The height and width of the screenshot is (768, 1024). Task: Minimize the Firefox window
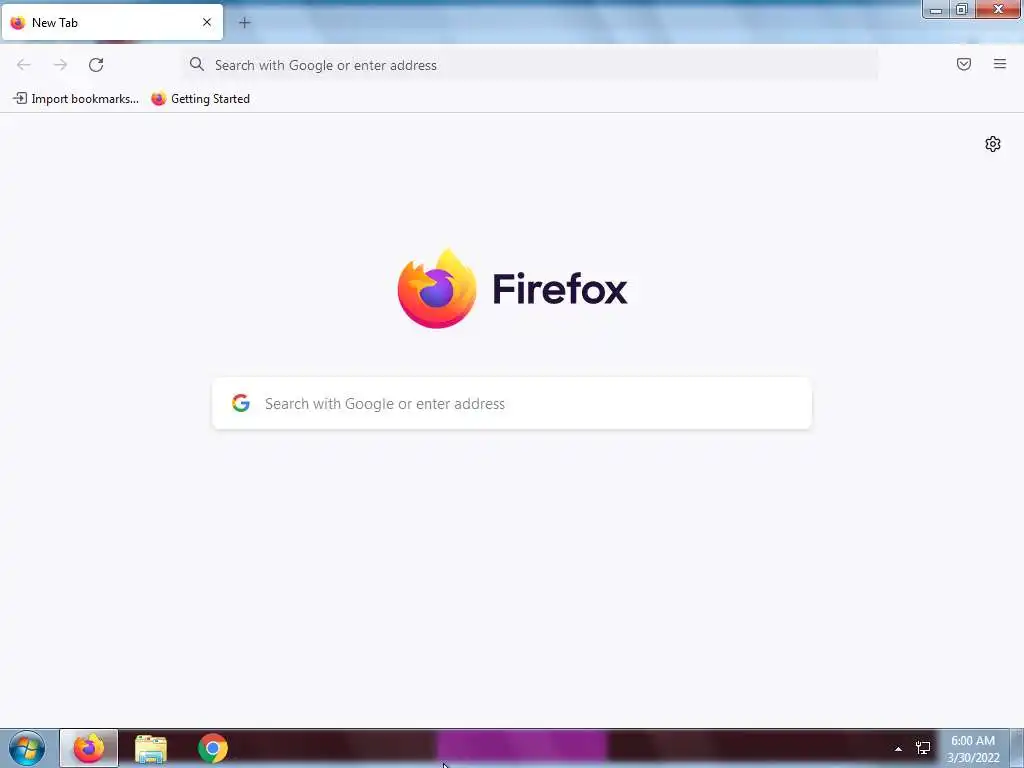[936, 9]
